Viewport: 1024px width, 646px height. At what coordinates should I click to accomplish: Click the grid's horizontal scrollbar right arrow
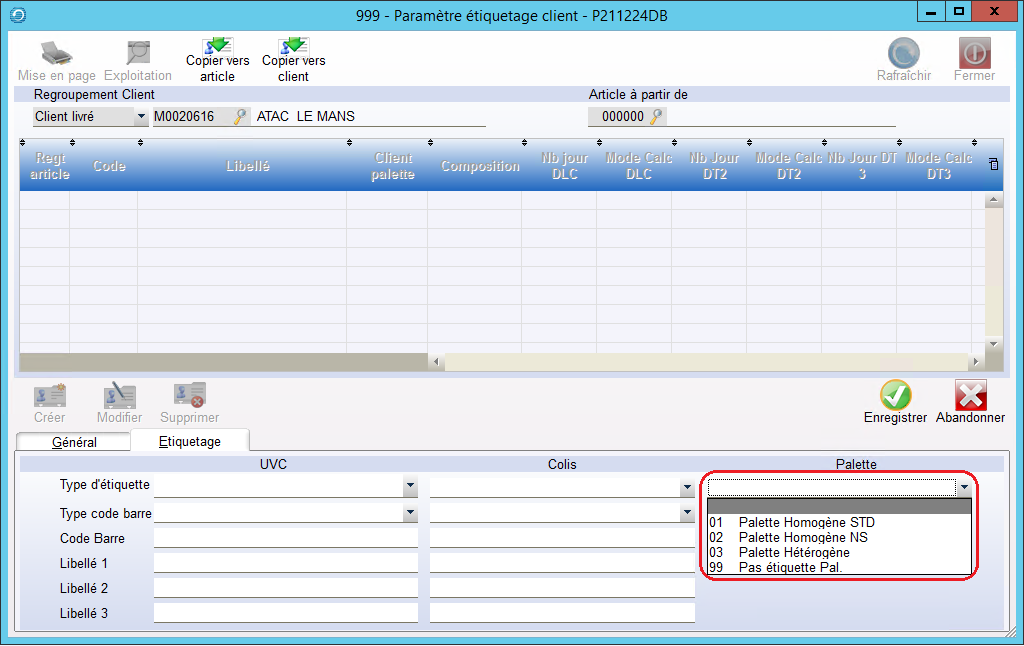pos(975,361)
